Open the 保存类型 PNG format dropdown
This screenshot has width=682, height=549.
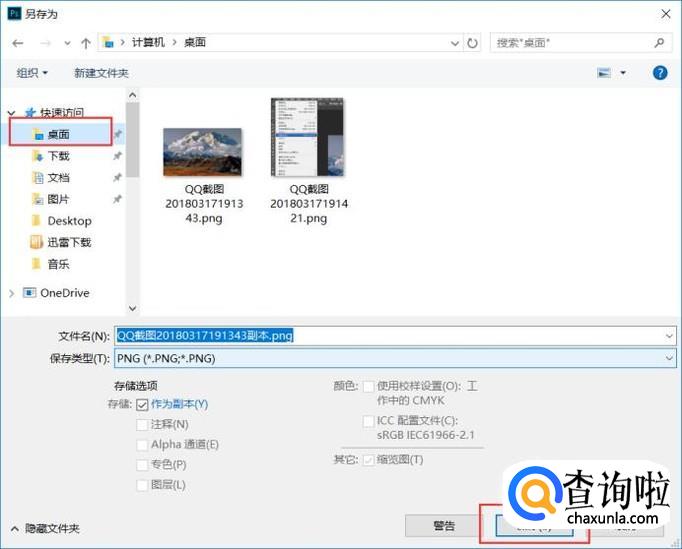[x=395, y=358]
